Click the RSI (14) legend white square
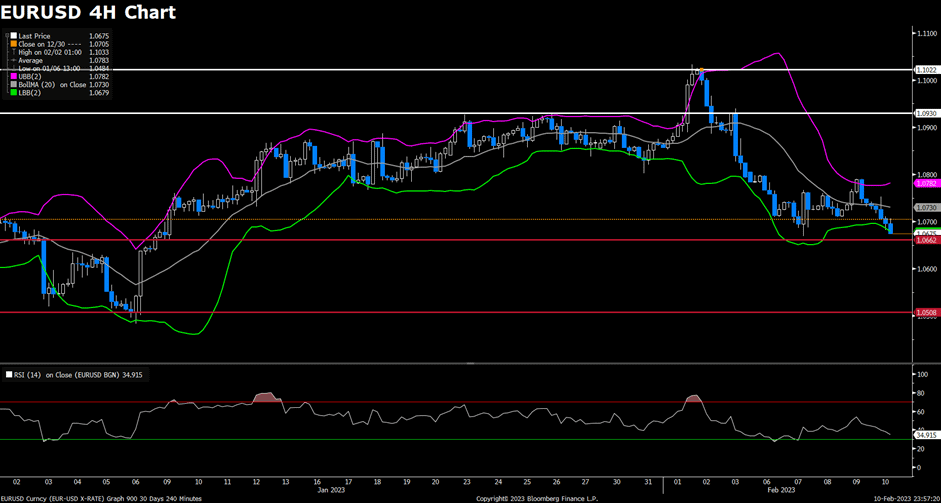Screen dimensions: 941x503 (9, 374)
